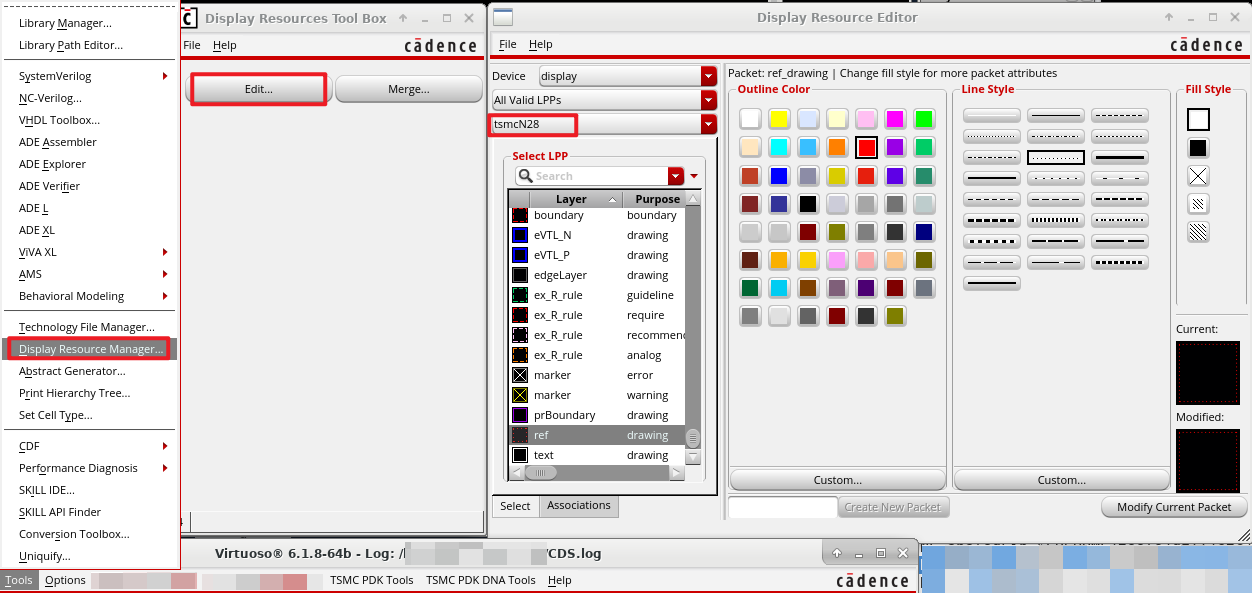
Task: Pick the light dotted fill style
Action: coord(1198,204)
